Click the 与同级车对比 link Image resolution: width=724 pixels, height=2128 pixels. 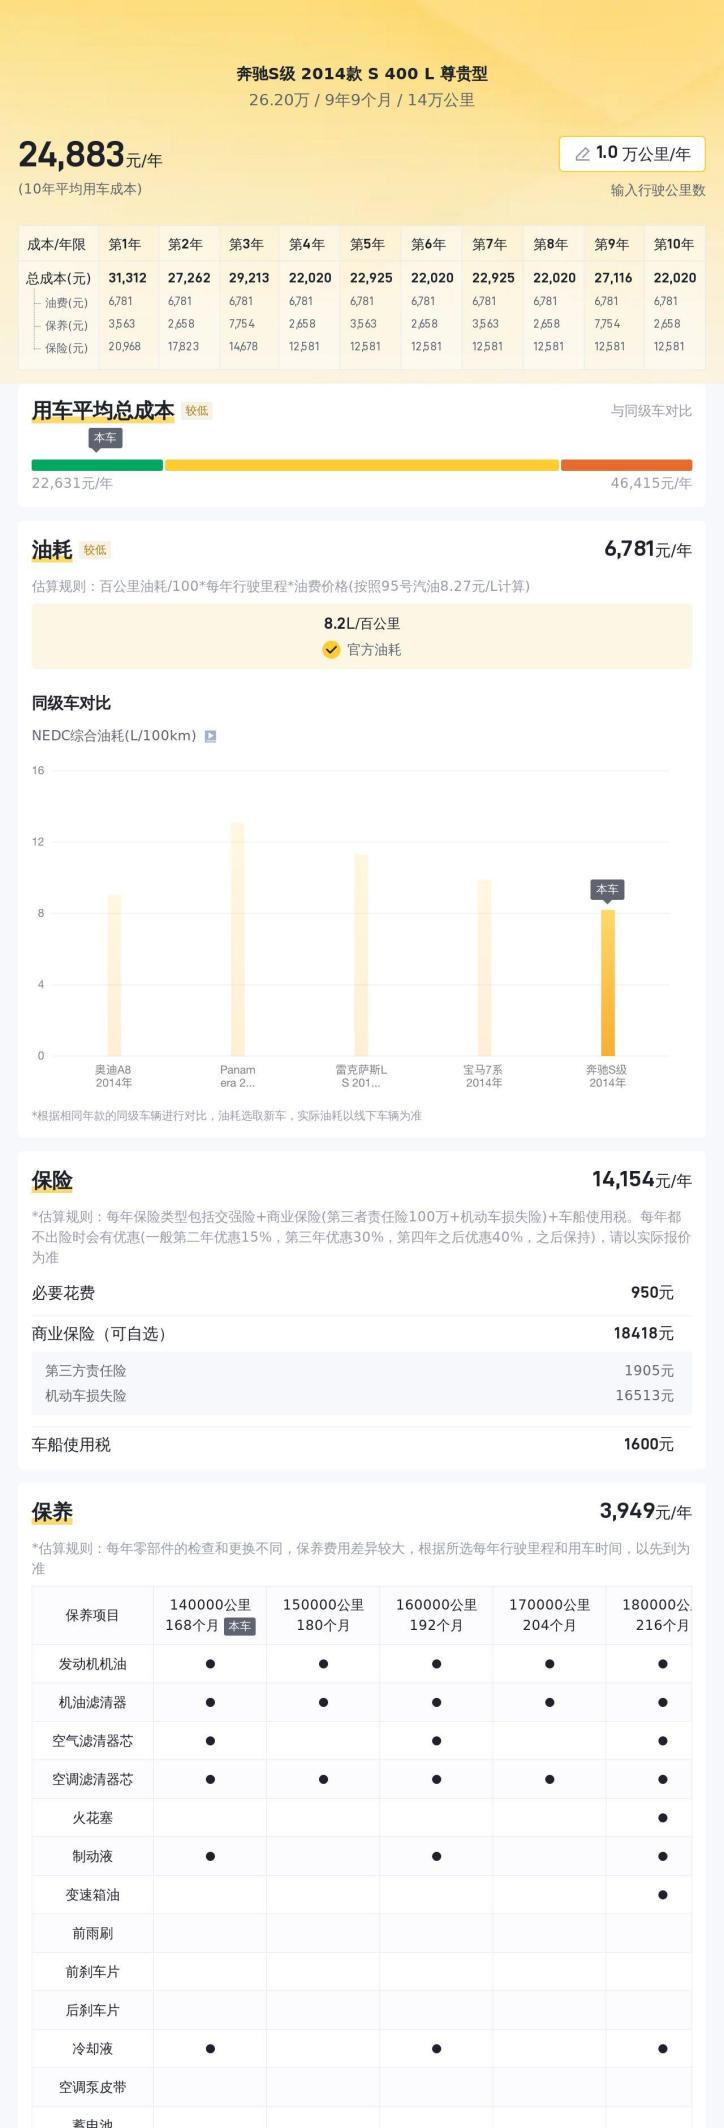(651, 411)
